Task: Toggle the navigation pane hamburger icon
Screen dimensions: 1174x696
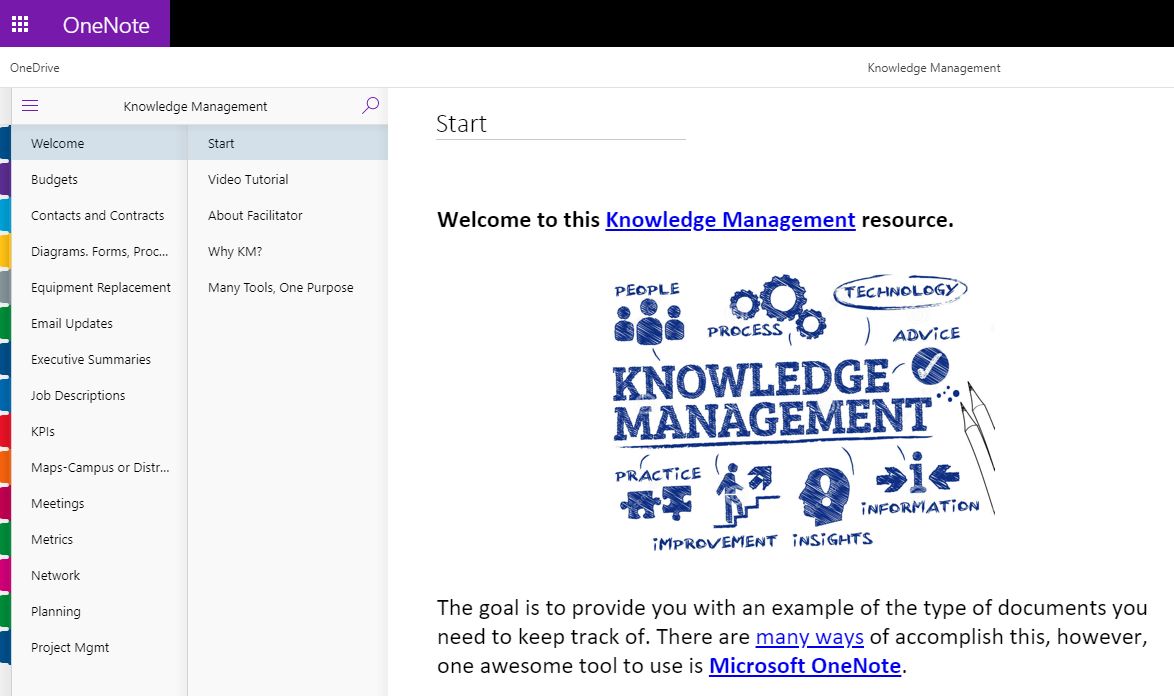Action: pos(30,106)
